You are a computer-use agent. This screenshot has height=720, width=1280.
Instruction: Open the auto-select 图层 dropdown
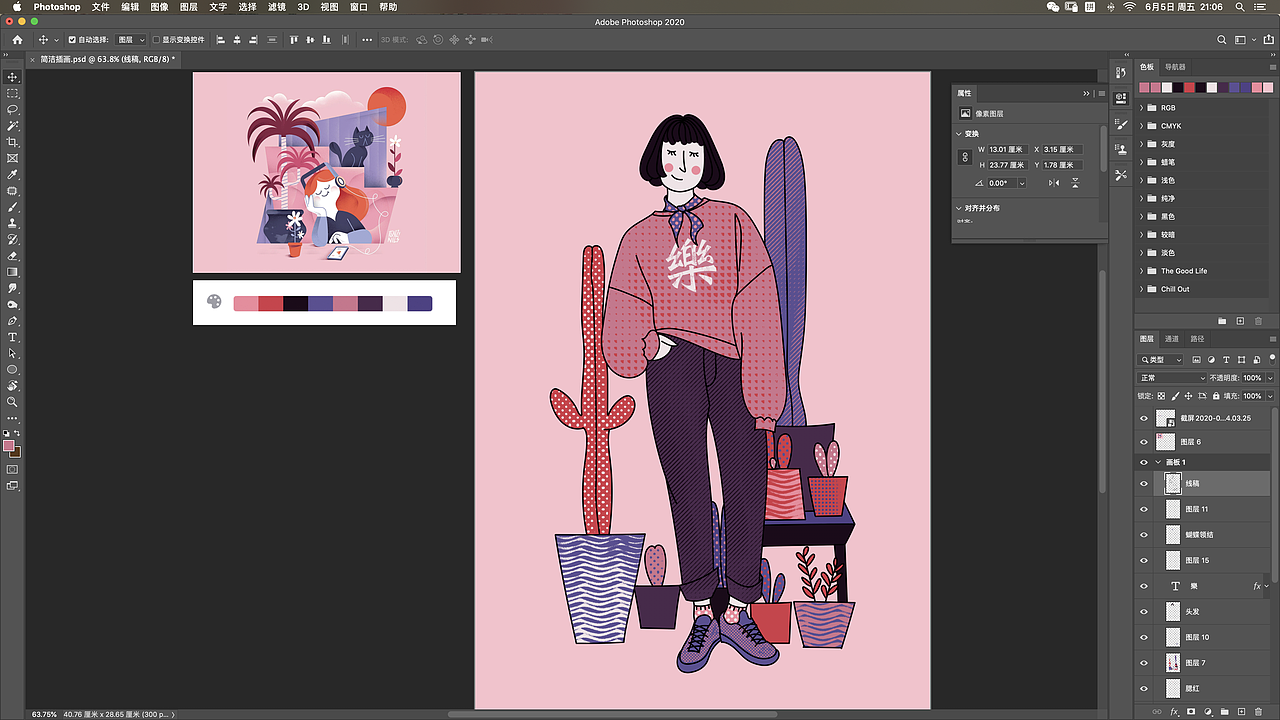click(131, 40)
